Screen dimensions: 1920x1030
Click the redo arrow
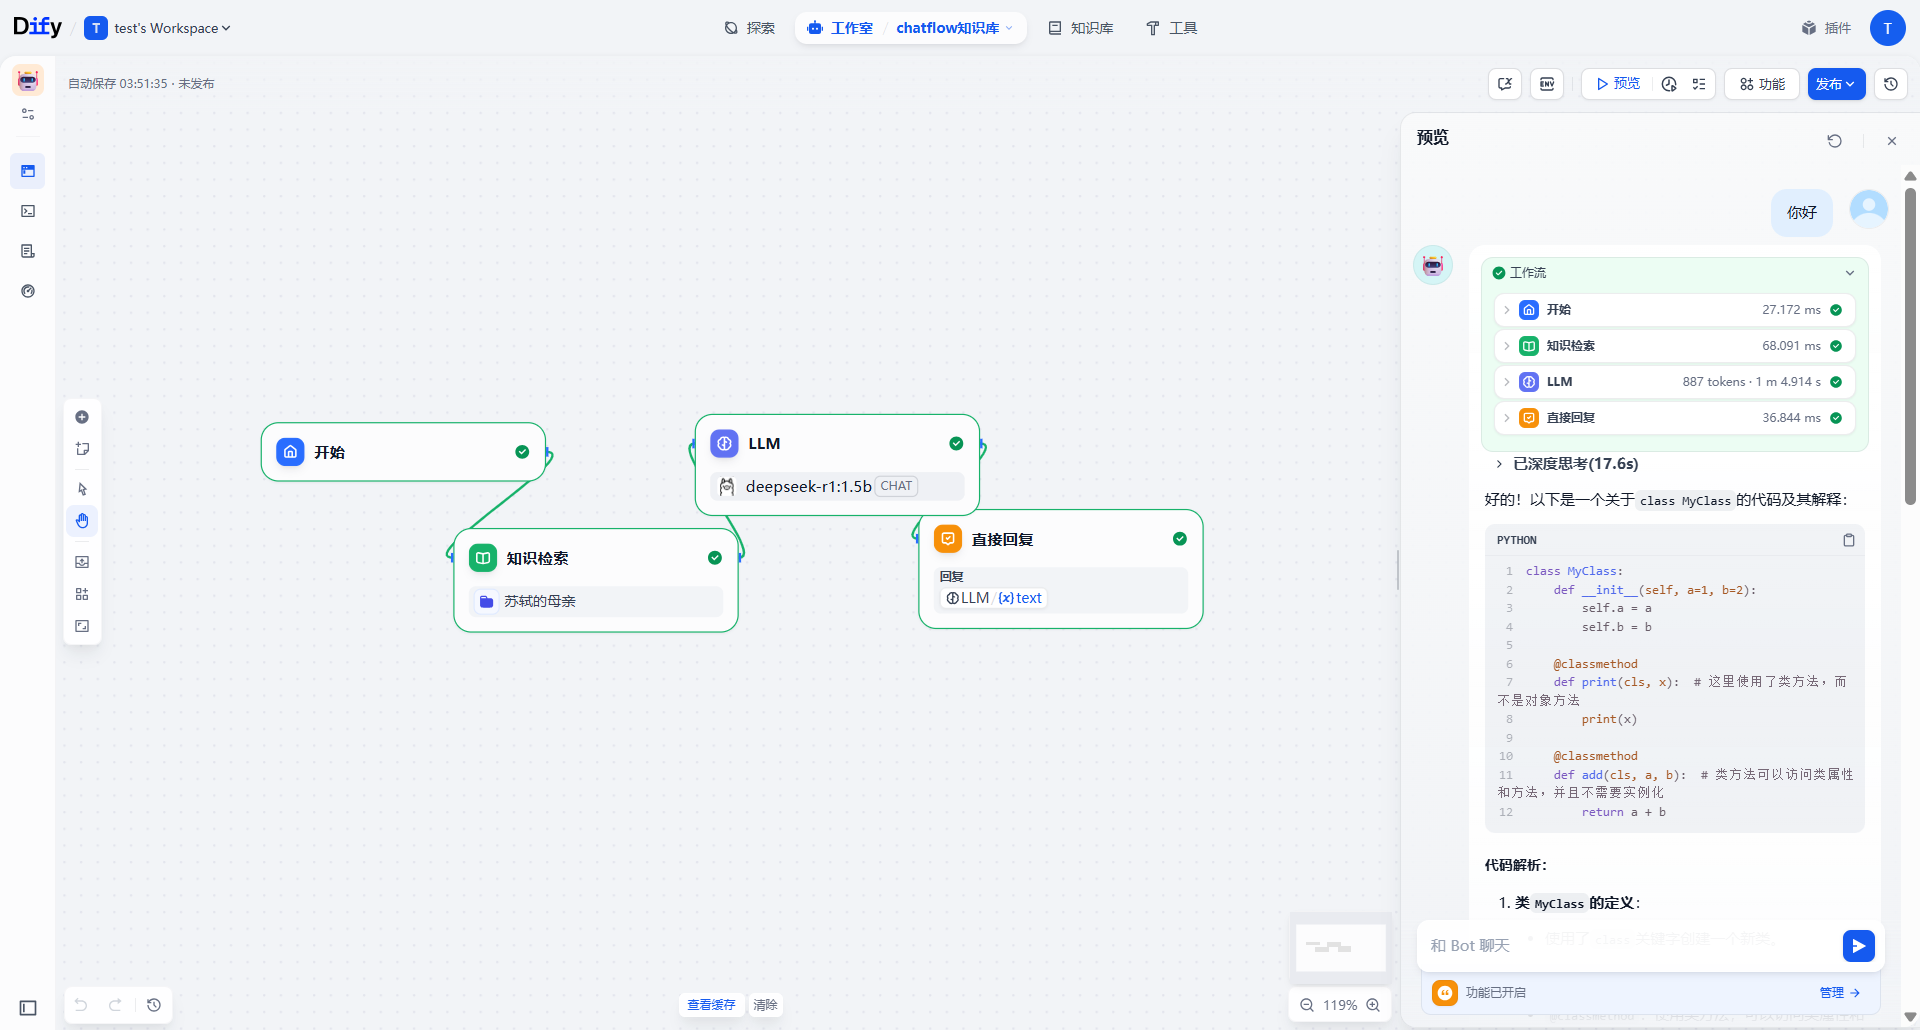[x=116, y=1005]
